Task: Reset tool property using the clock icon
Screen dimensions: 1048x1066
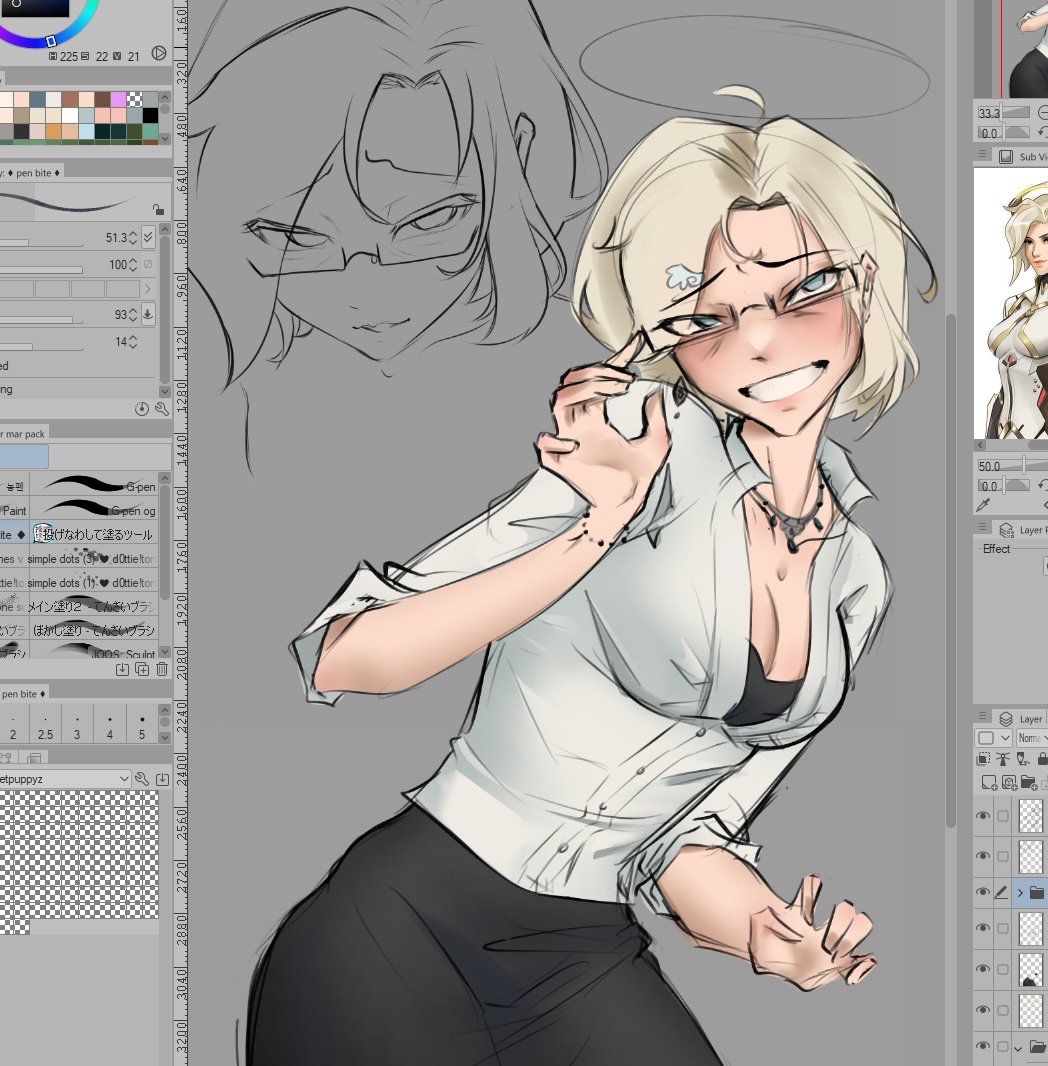Action: pyautogui.click(x=141, y=409)
